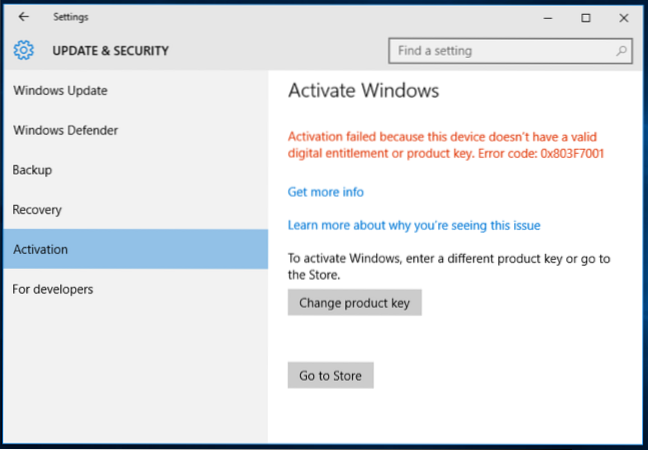Screen dimensions: 648x450
Task: Click the back arrow in title bar
Action: pyautogui.click(x=23, y=17)
